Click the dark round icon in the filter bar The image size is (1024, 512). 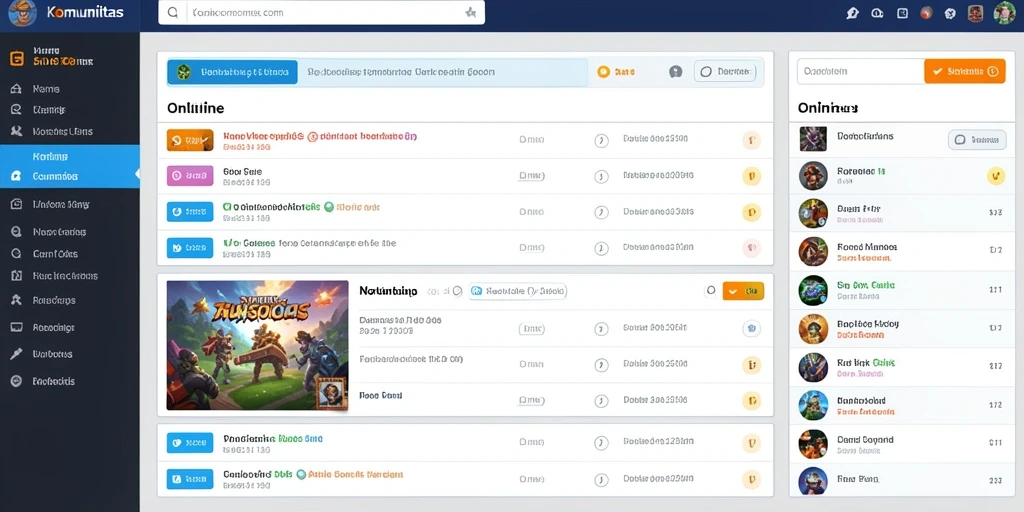coord(675,72)
